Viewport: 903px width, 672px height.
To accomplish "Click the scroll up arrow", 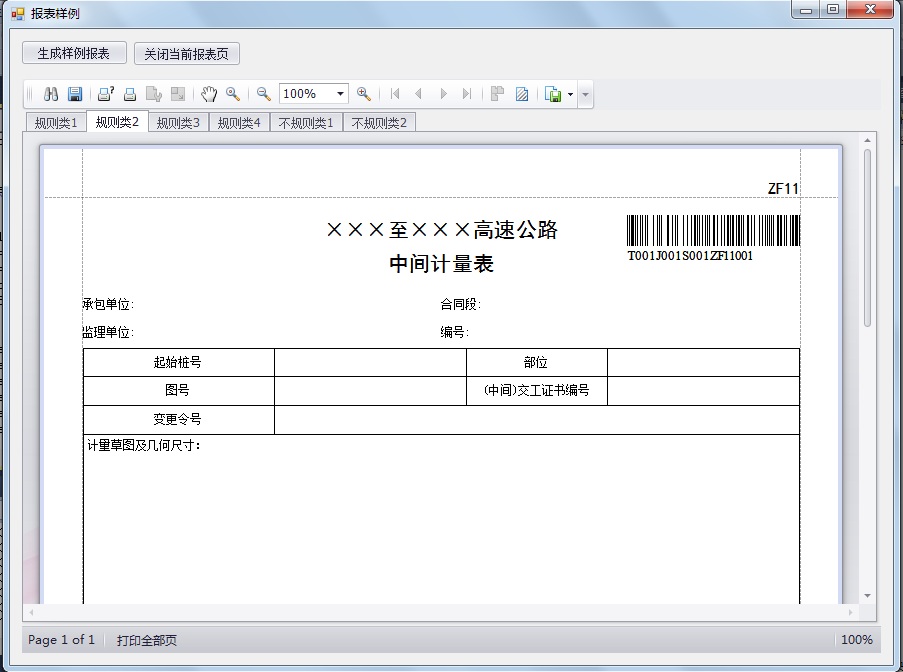I will coord(867,141).
